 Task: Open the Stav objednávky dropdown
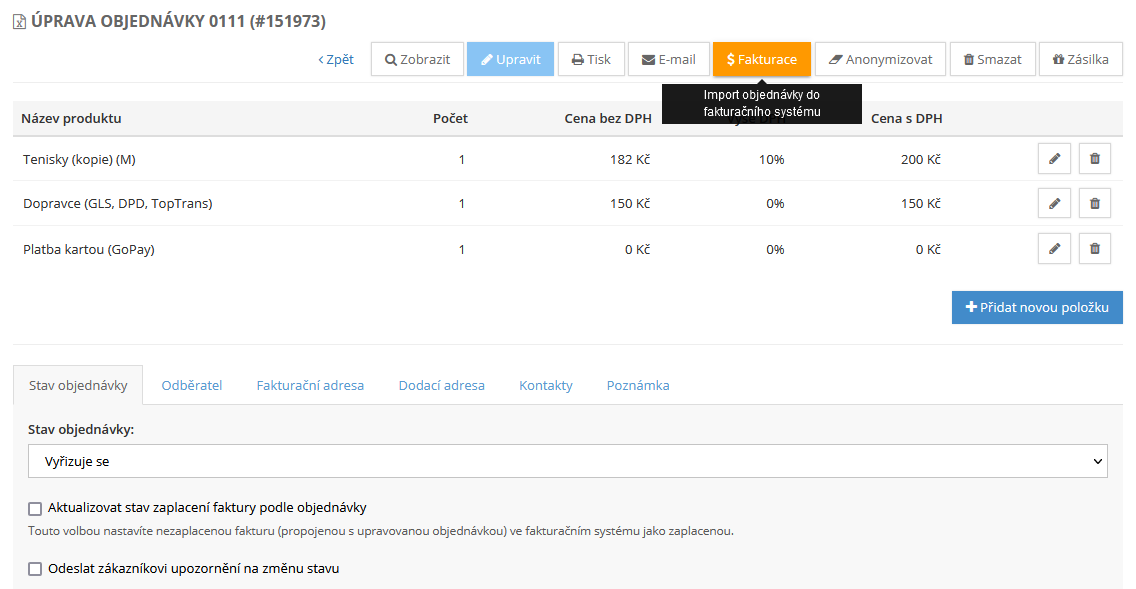(x=568, y=461)
